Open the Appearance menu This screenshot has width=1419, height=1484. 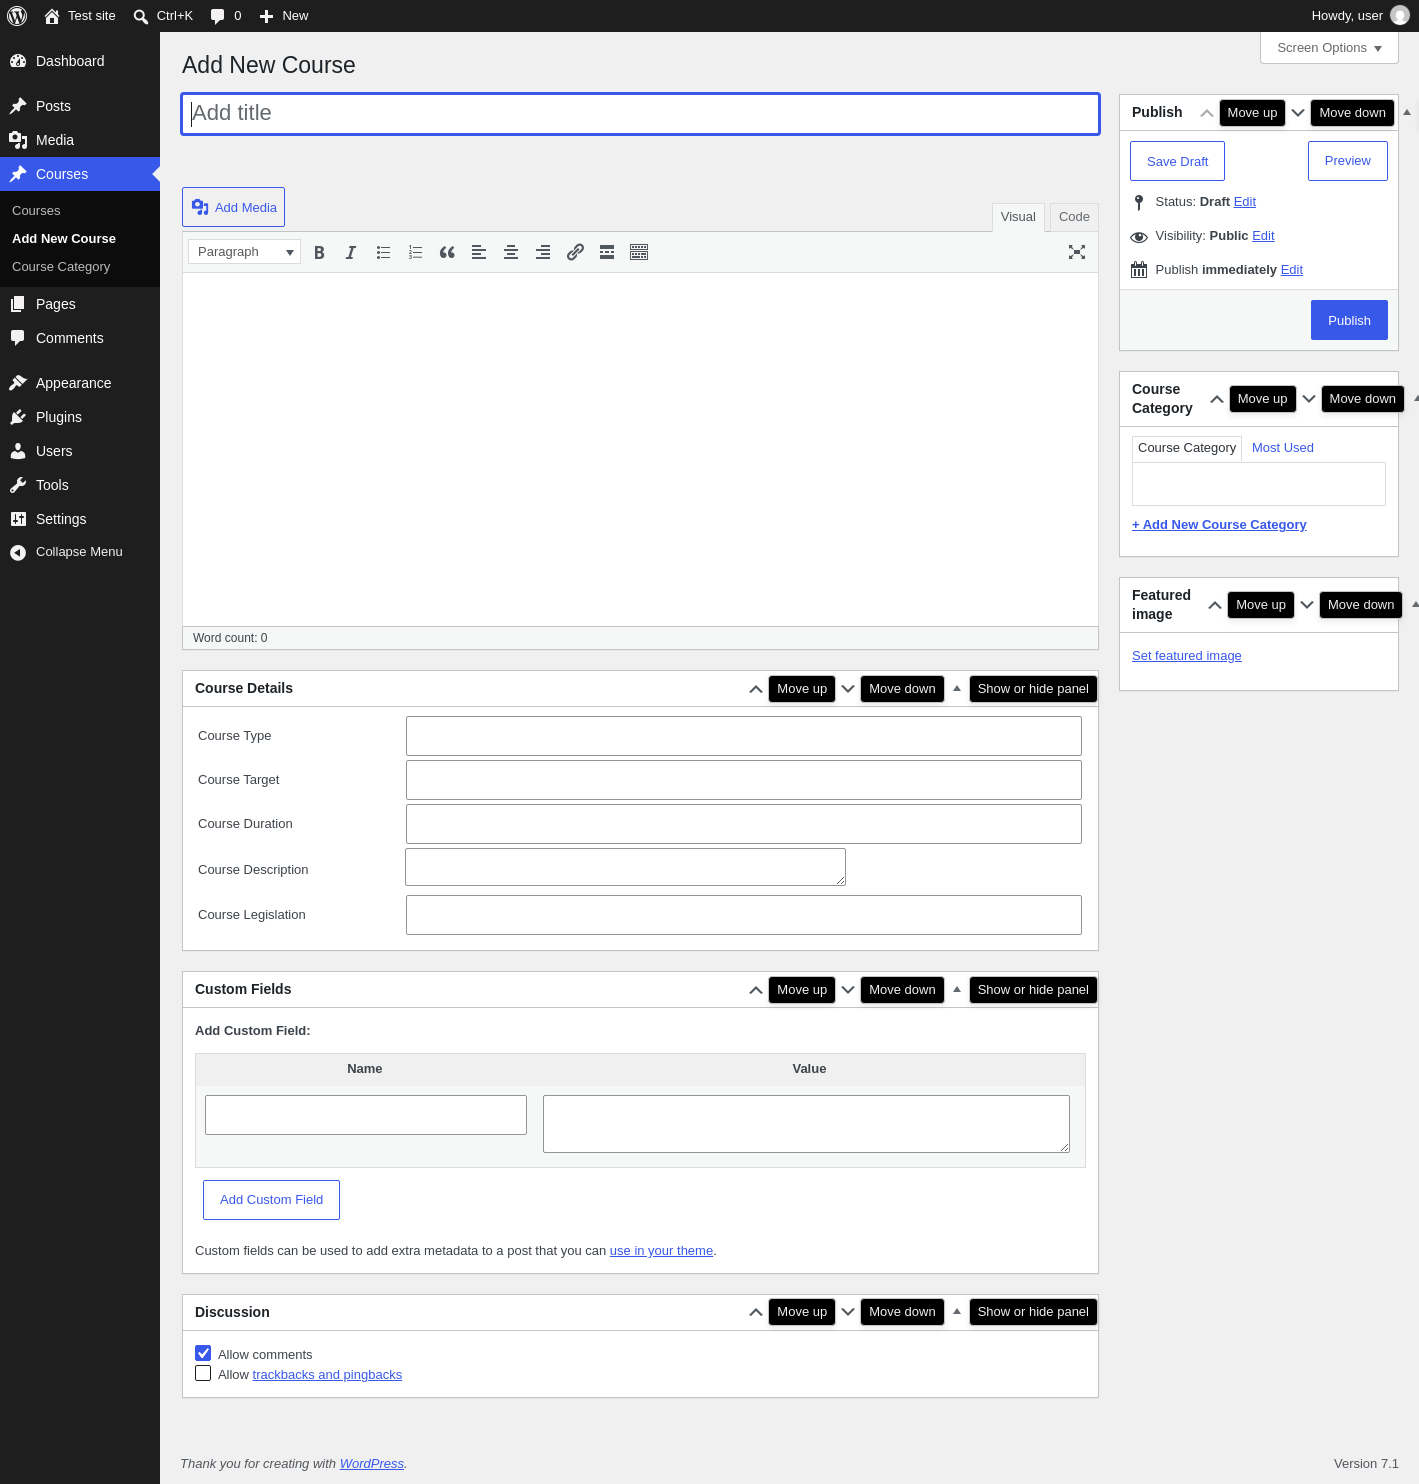[x=80, y=383]
